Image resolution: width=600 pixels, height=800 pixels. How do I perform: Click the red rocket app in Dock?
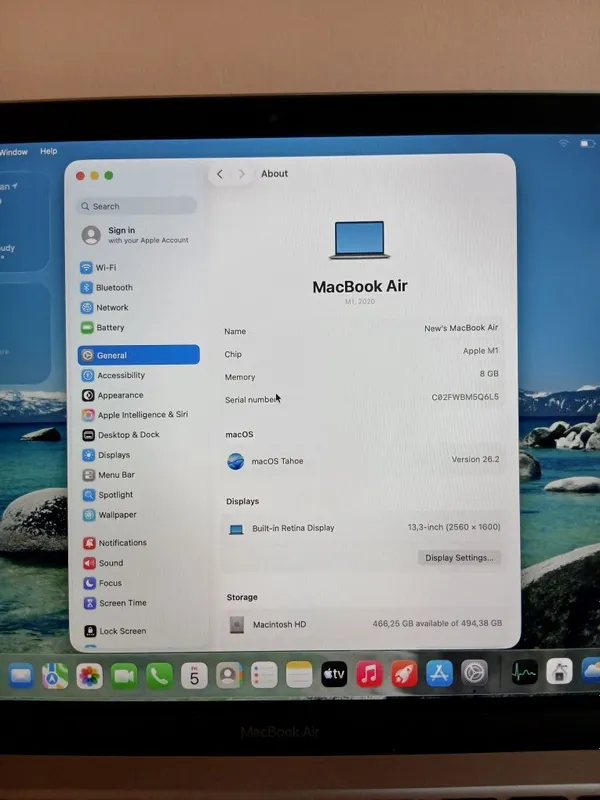(x=405, y=673)
